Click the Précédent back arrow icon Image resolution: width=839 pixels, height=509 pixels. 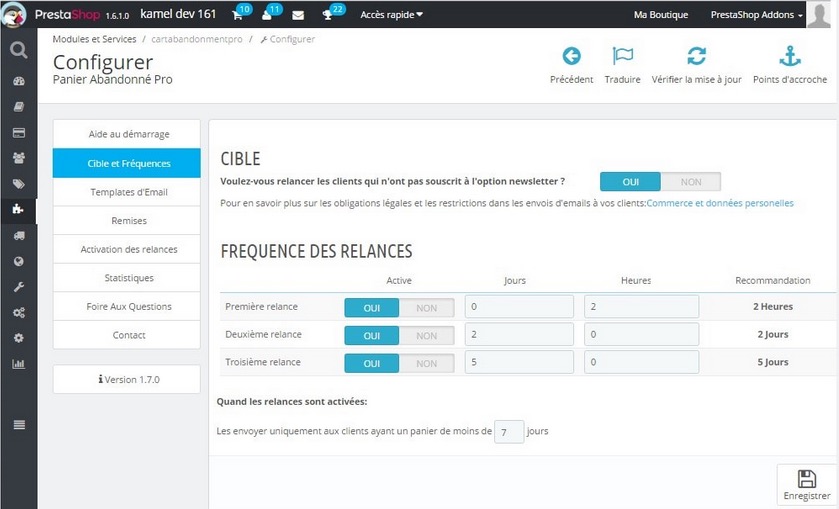pyautogui.click(x=571, y=57)
